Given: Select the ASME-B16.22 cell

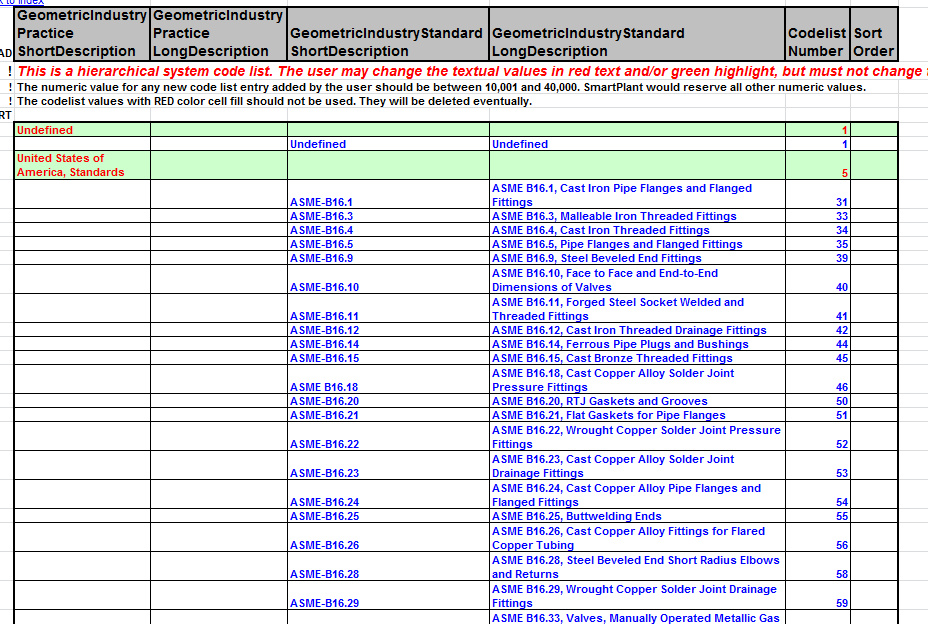Looking at the screenshot, I should [388, 436].
